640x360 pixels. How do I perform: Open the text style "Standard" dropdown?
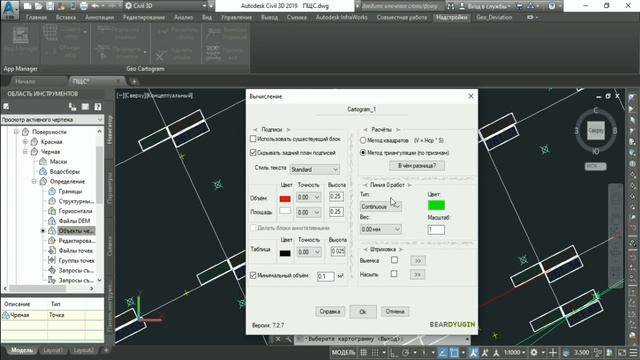point(314,169)
